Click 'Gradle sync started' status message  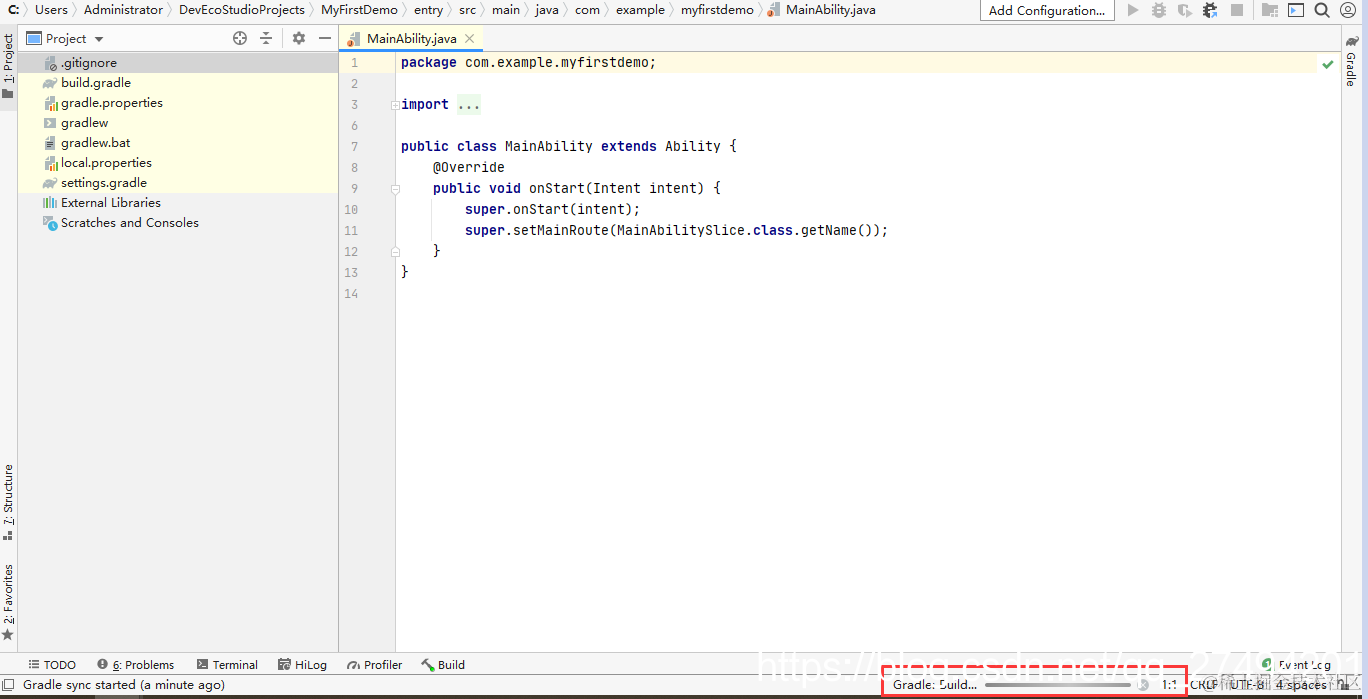pyautogui.click(x=124, y=685)
